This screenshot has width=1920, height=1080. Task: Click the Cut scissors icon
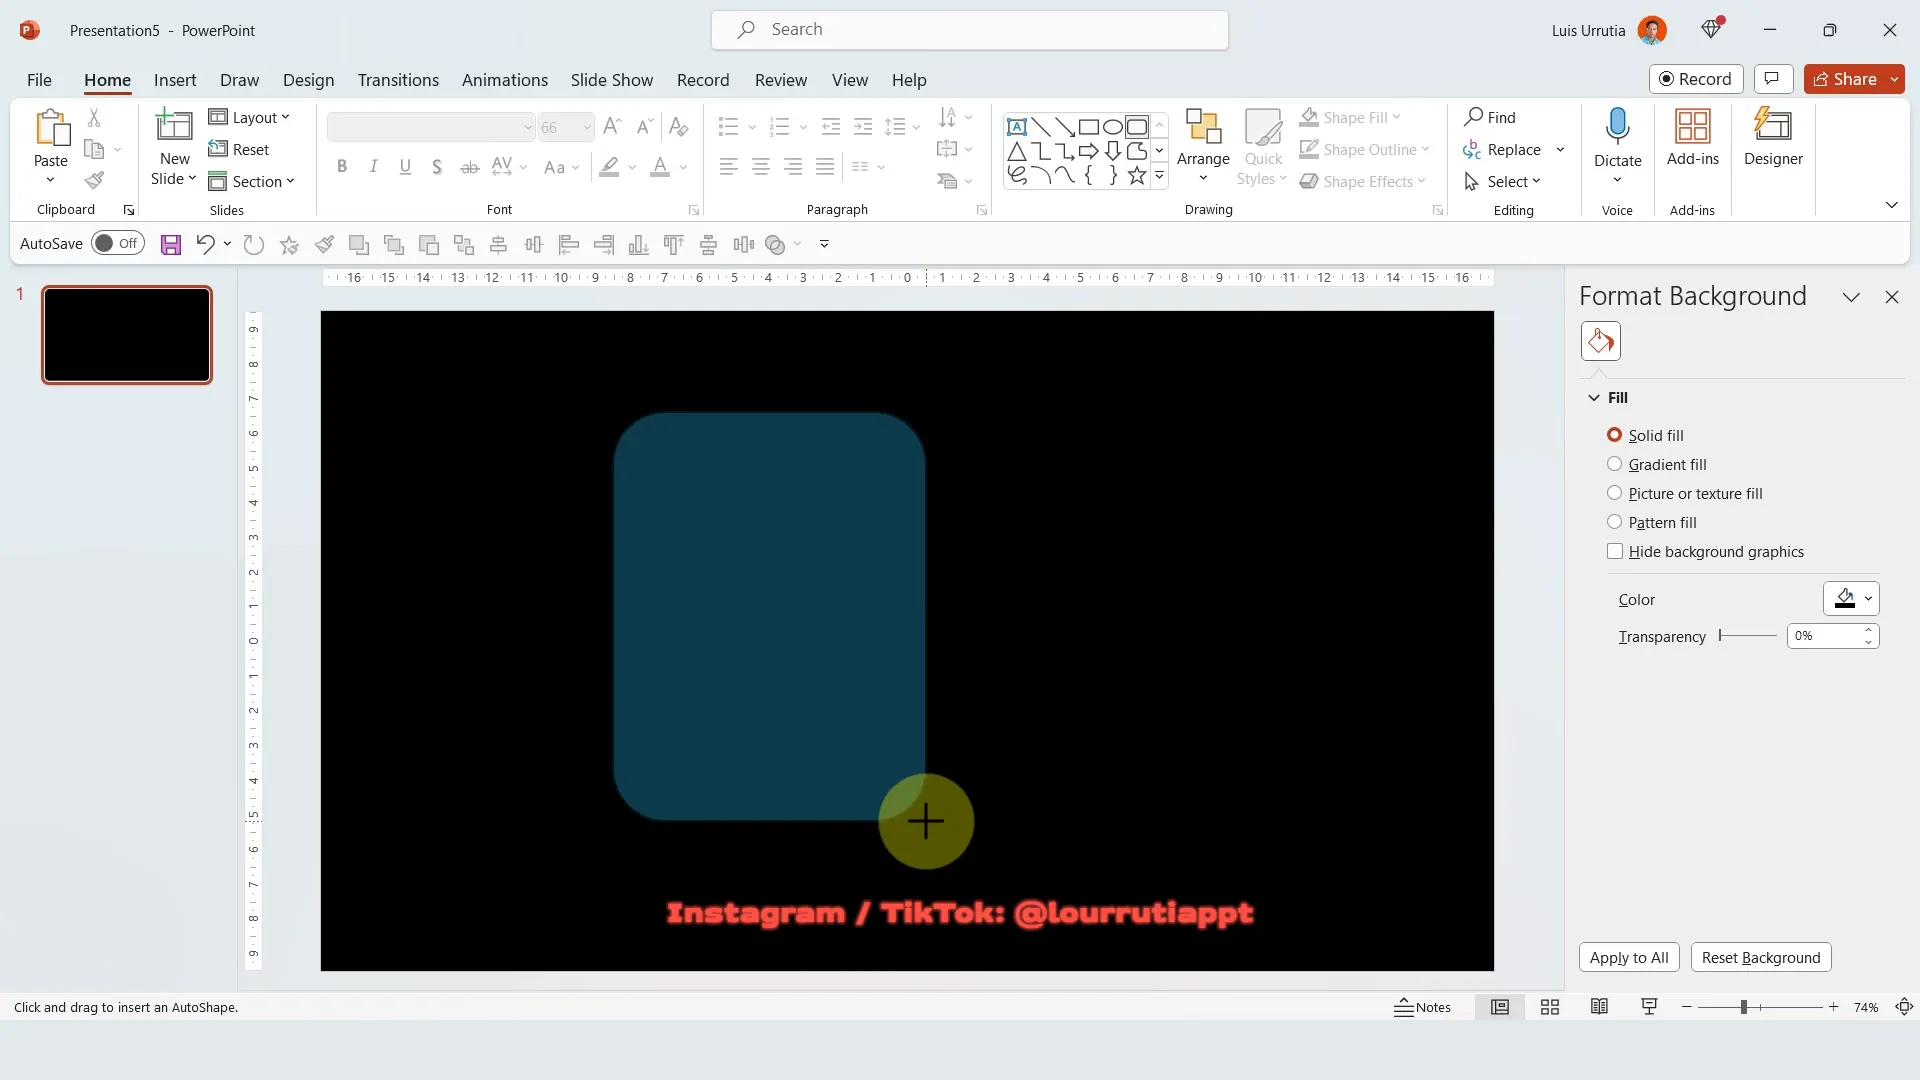tap(94, 118)
